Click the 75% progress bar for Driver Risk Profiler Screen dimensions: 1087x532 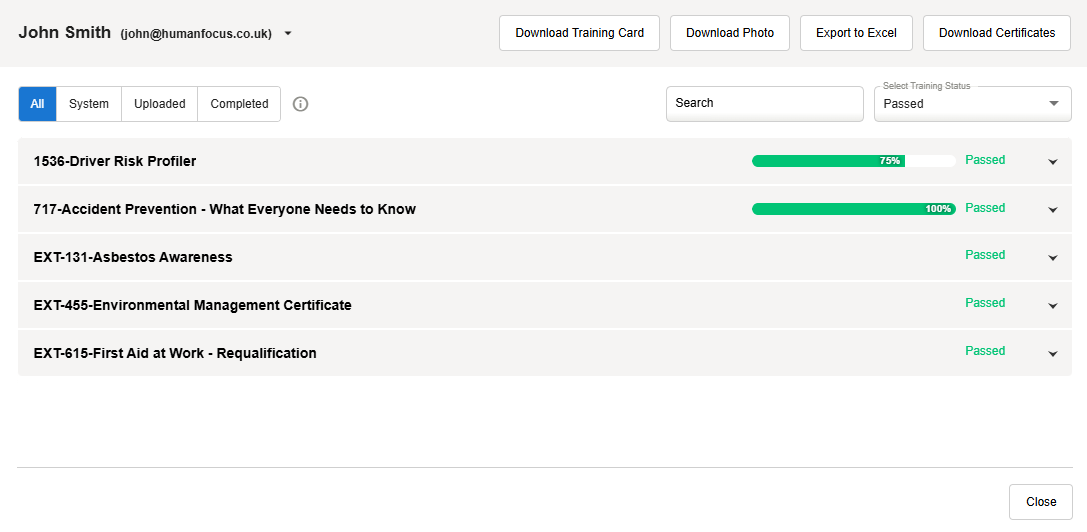(x=853, y=161)
